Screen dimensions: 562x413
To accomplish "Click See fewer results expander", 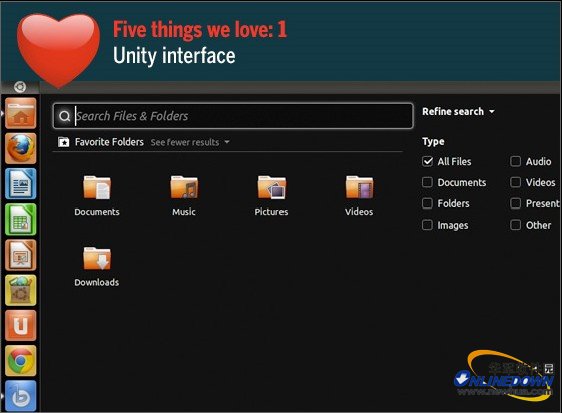I will [x=190, y=142].
